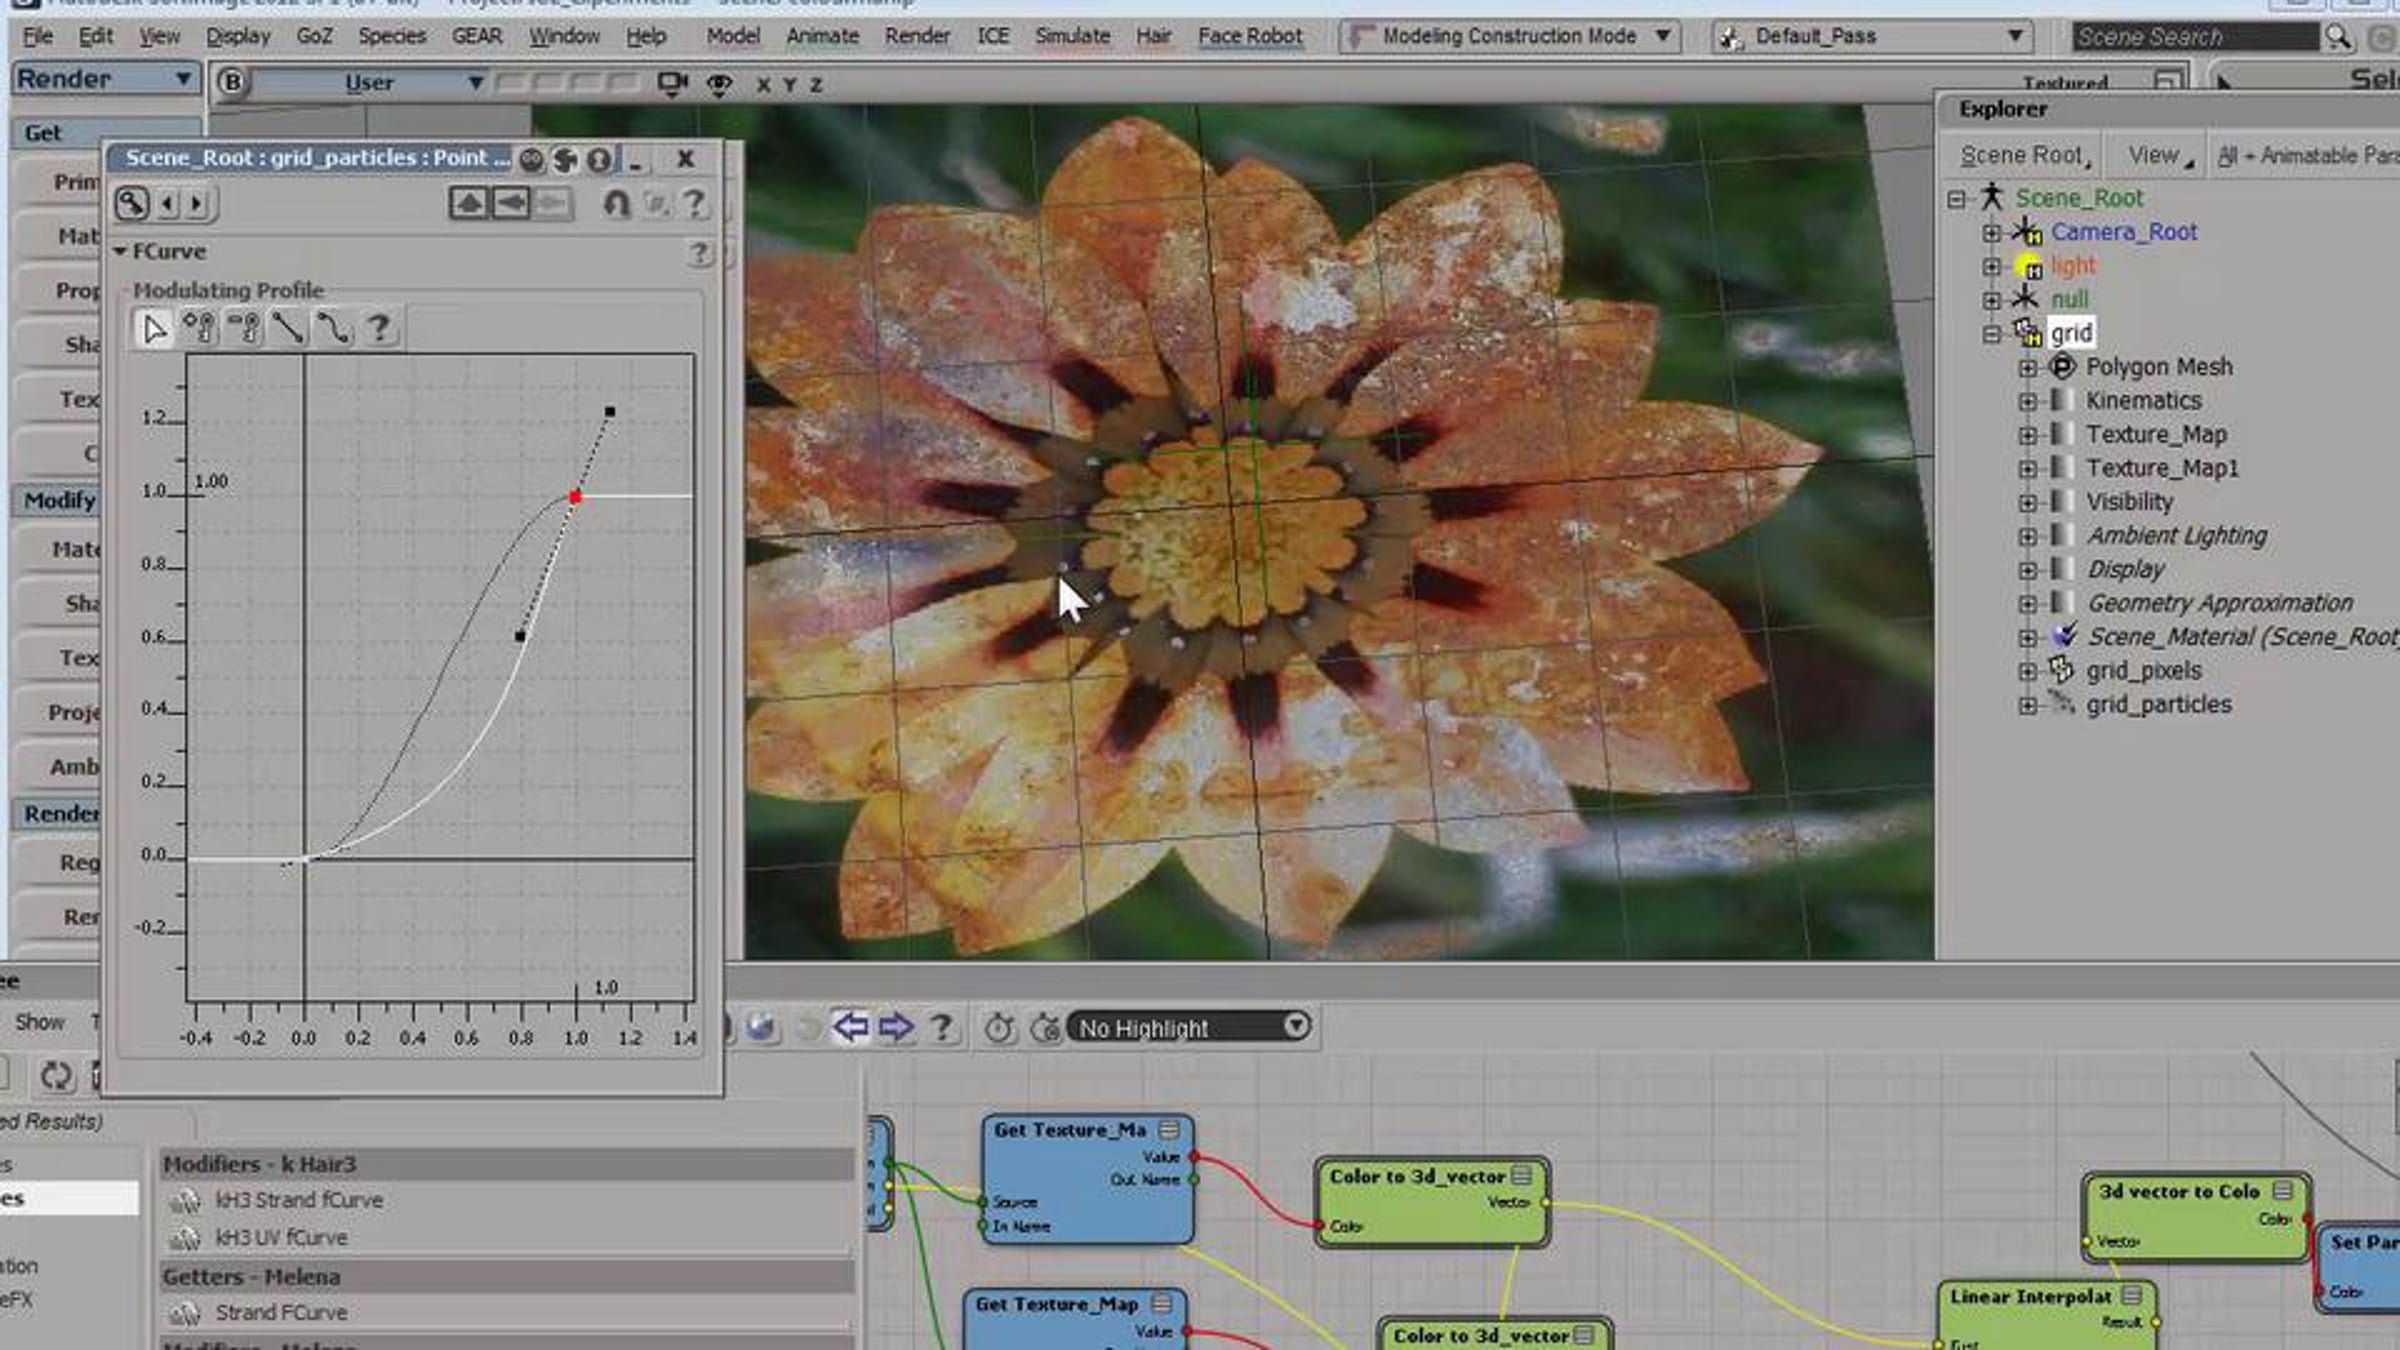Open the Simulate menu
The width and height of the screenshot is (2400, 1350).
coord(1073,36)
